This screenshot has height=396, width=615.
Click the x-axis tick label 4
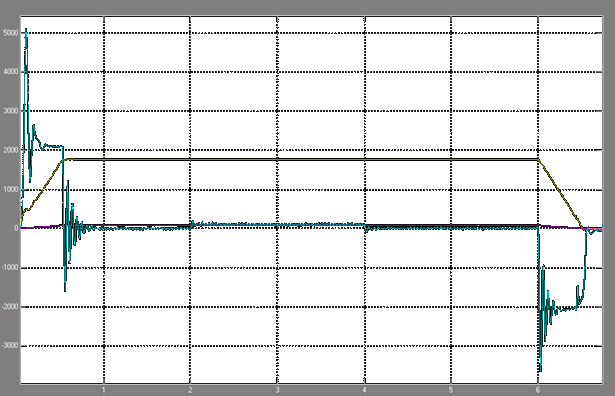tap(364, 390)
